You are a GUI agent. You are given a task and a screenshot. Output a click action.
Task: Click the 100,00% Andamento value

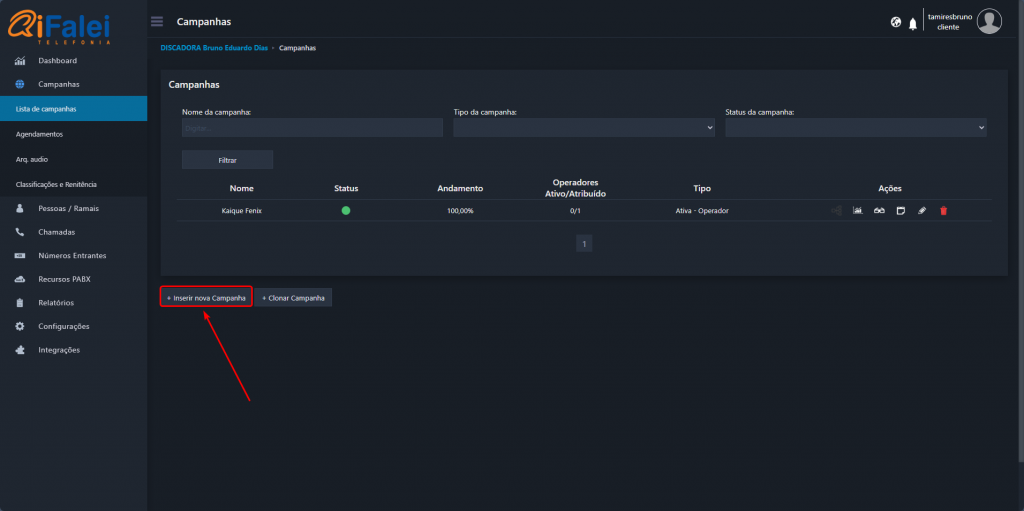click(460, 211)
